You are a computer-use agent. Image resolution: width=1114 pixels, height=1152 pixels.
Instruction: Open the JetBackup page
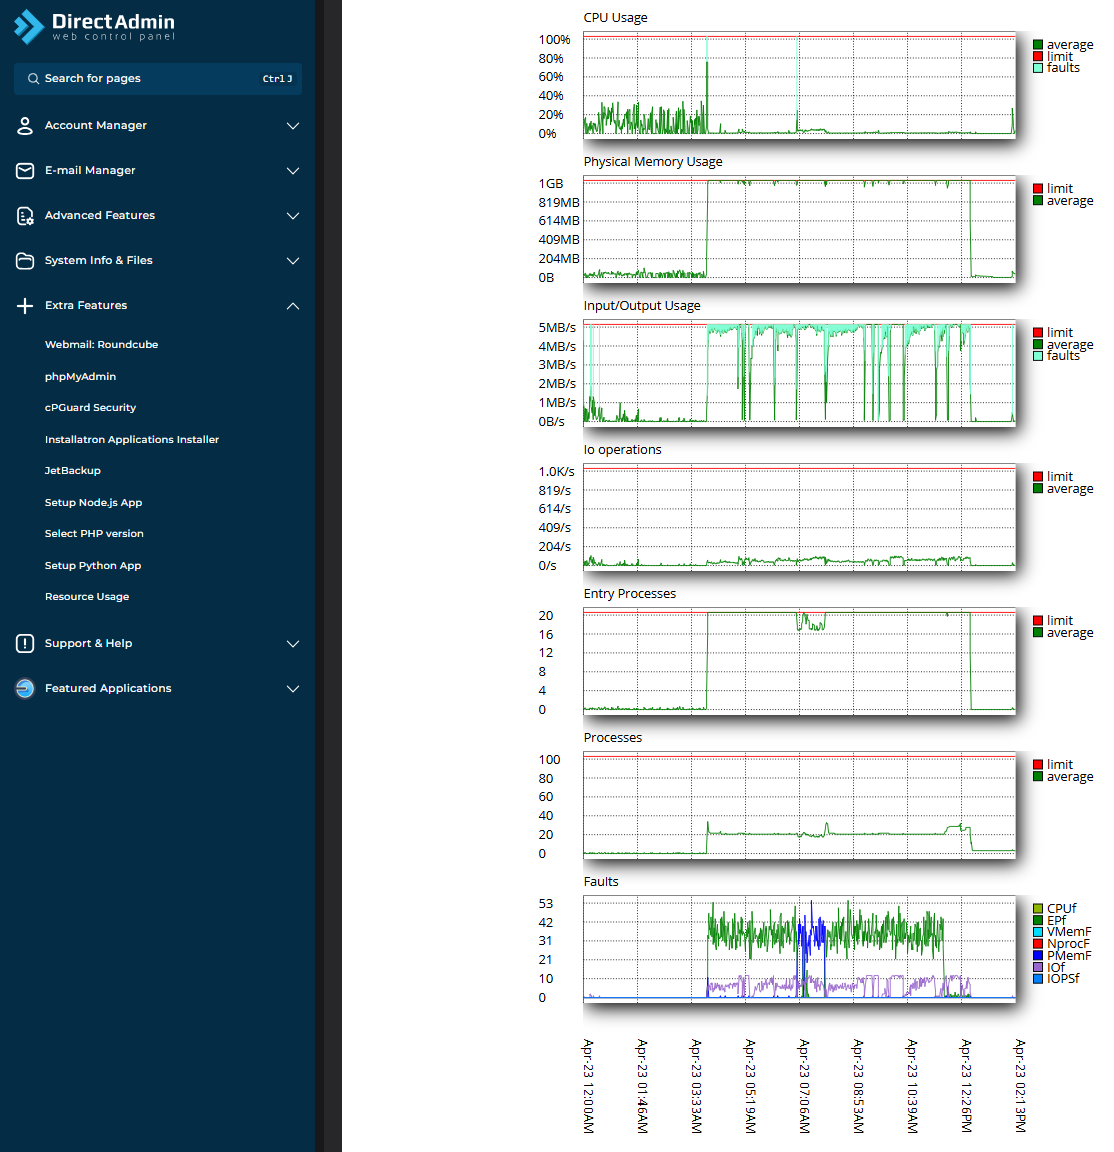coord(73,471)
